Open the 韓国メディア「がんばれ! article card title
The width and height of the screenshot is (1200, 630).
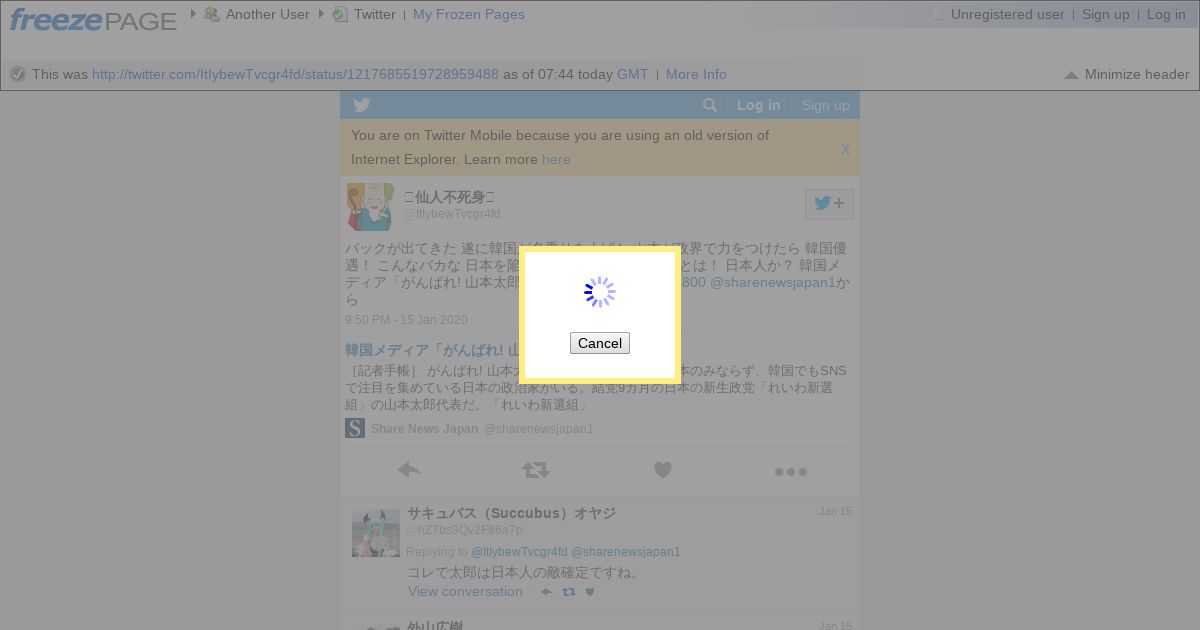[x=432, y=350]
